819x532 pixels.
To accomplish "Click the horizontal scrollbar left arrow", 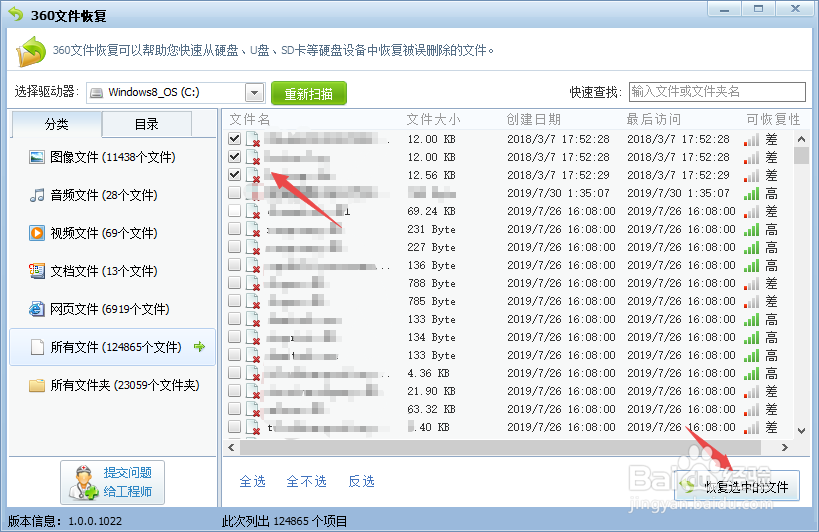I will click(231, 447).
